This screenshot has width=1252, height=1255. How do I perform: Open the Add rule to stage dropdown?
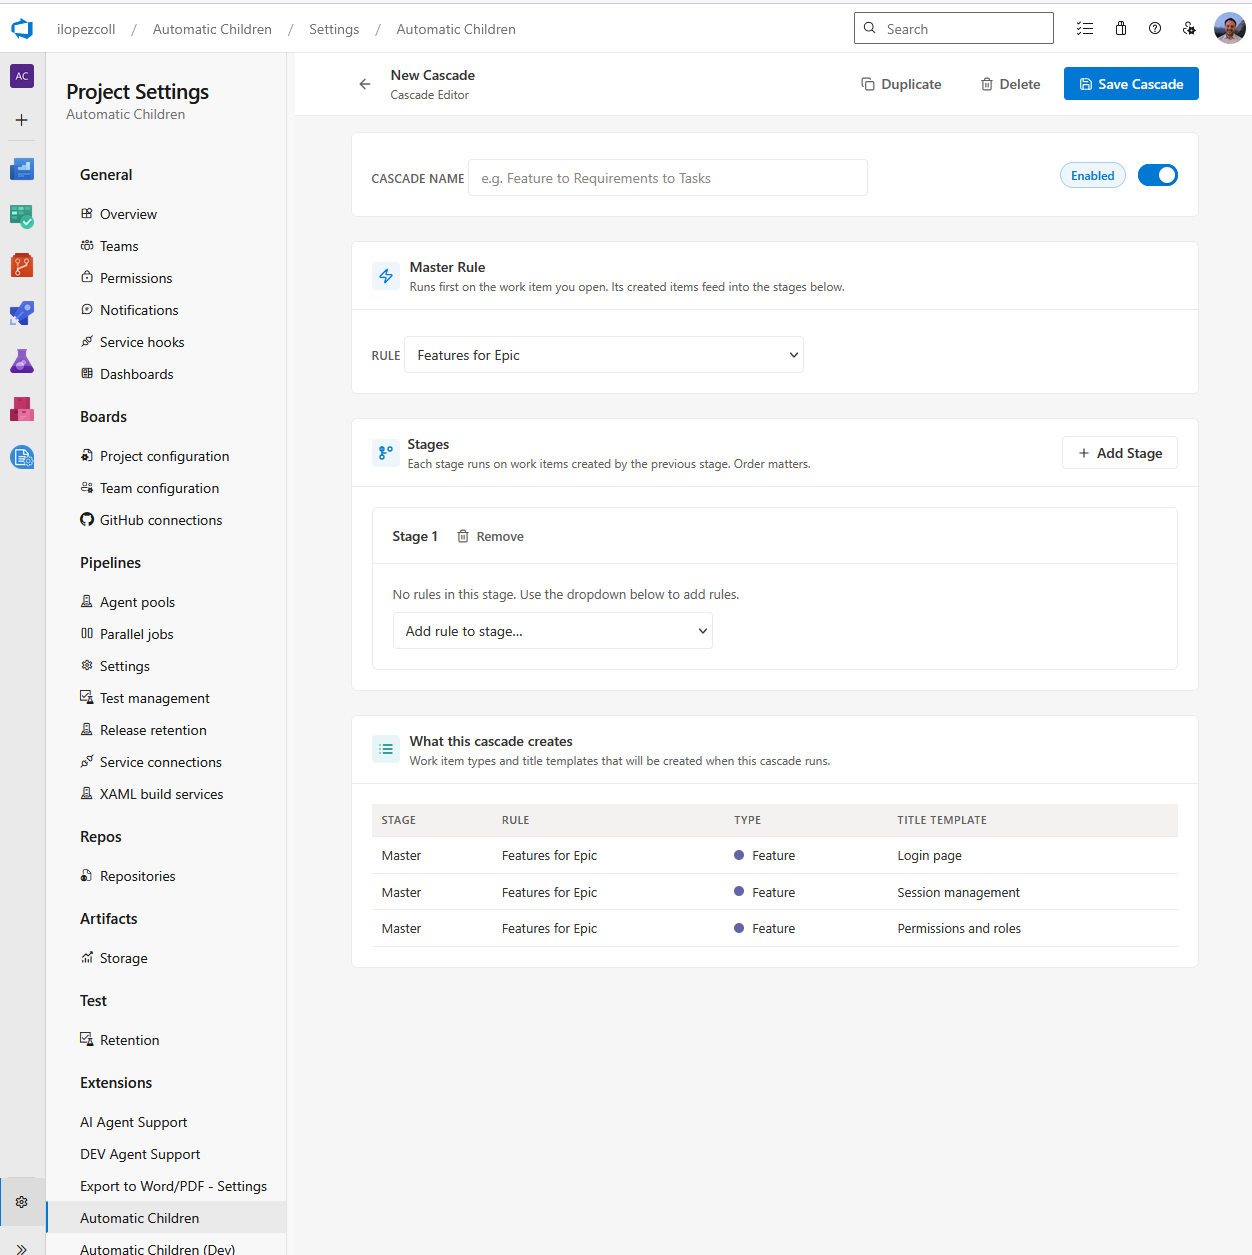553,631
